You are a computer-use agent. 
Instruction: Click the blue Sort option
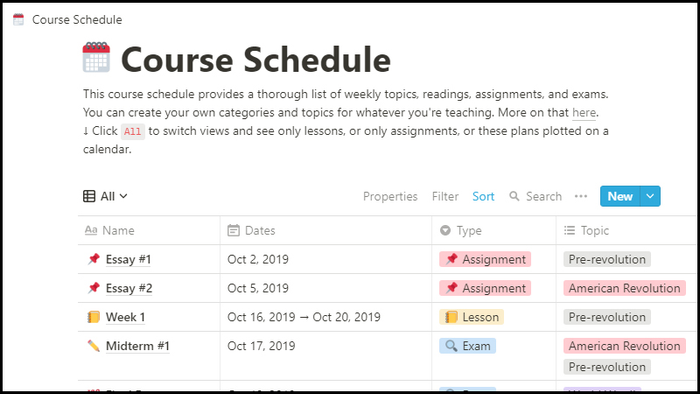pyautogui.click(x=483, y=196)
